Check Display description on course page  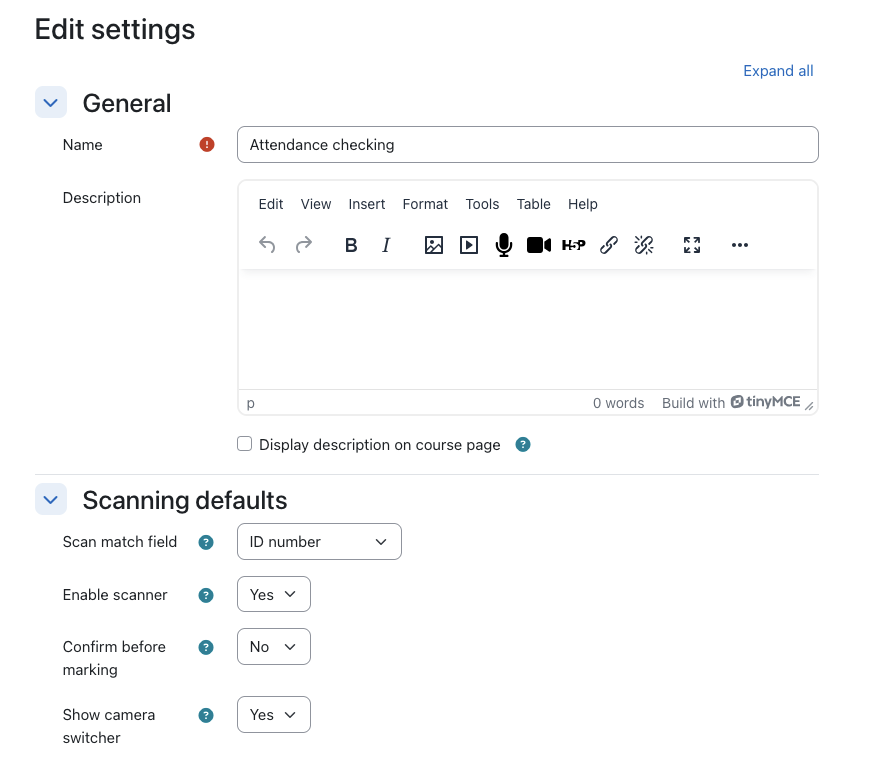tap(245, 444)
